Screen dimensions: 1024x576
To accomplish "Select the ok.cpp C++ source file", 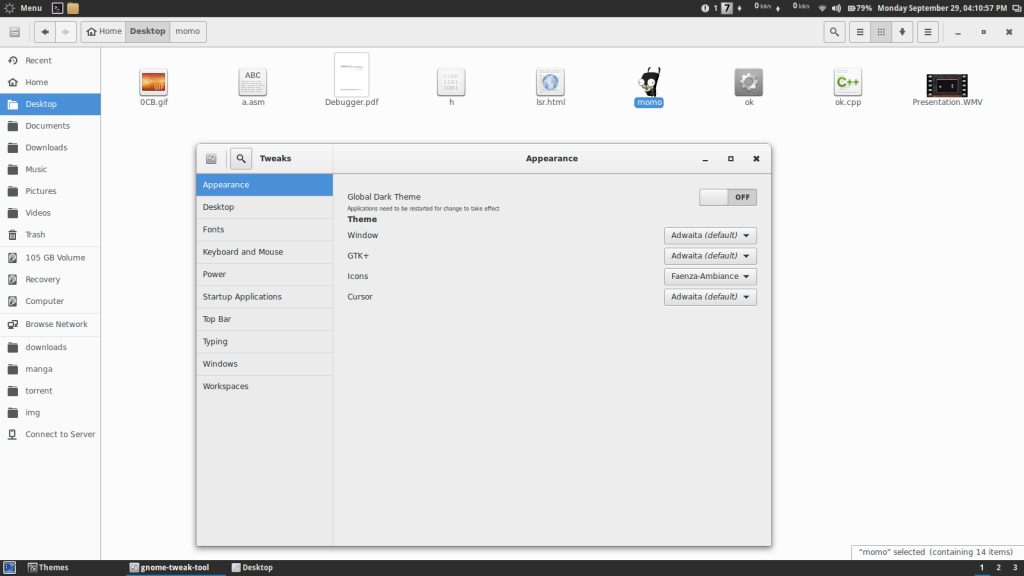I will [848, 82].
